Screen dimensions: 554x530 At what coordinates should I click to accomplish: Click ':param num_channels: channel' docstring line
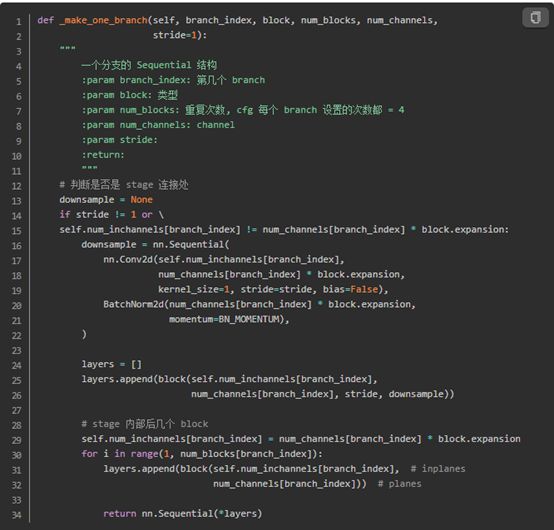tap(158, 125)
